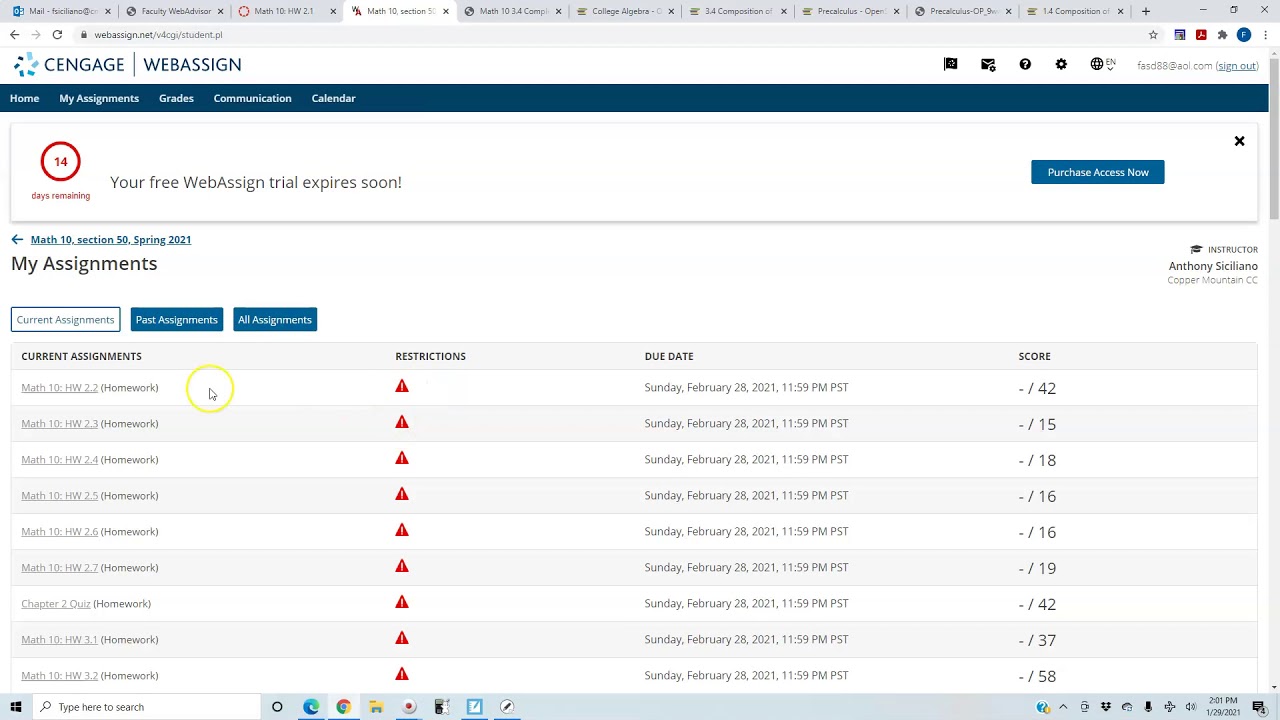Image resolution: width=1280 pixels, height=720 pixels.
Task: Open the Grades menu item
Action: pos(176,98)
